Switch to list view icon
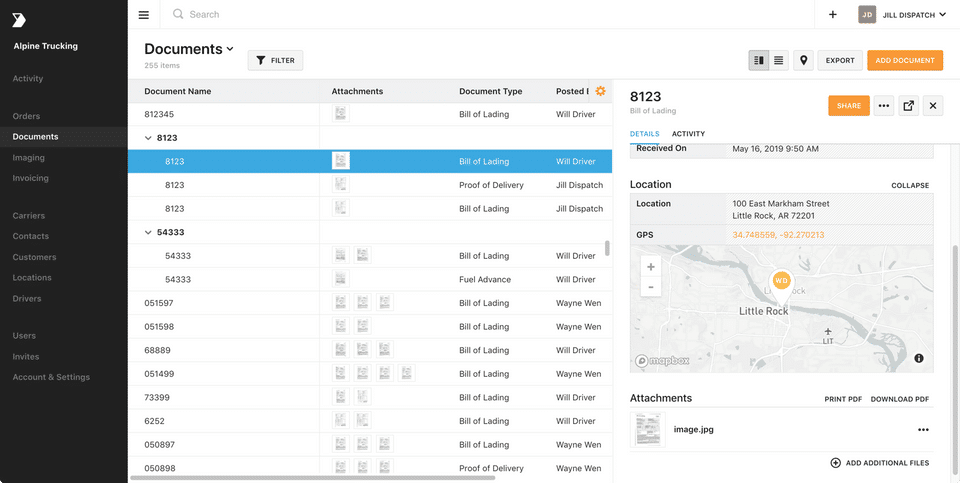Viewport: 960px width, 483px height. pyautogui.click(x=779, y=61)
